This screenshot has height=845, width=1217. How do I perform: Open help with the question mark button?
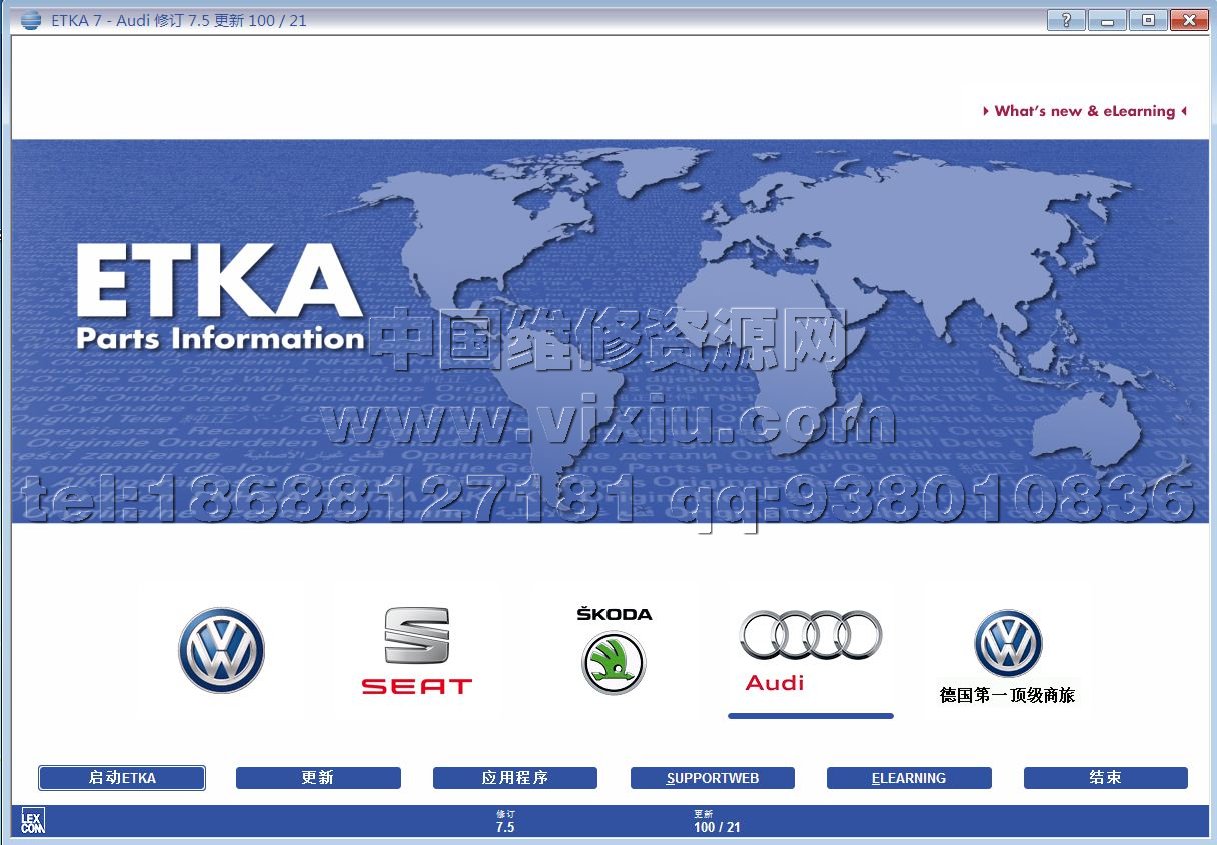pyautogui.click(x=1066, y=20)
